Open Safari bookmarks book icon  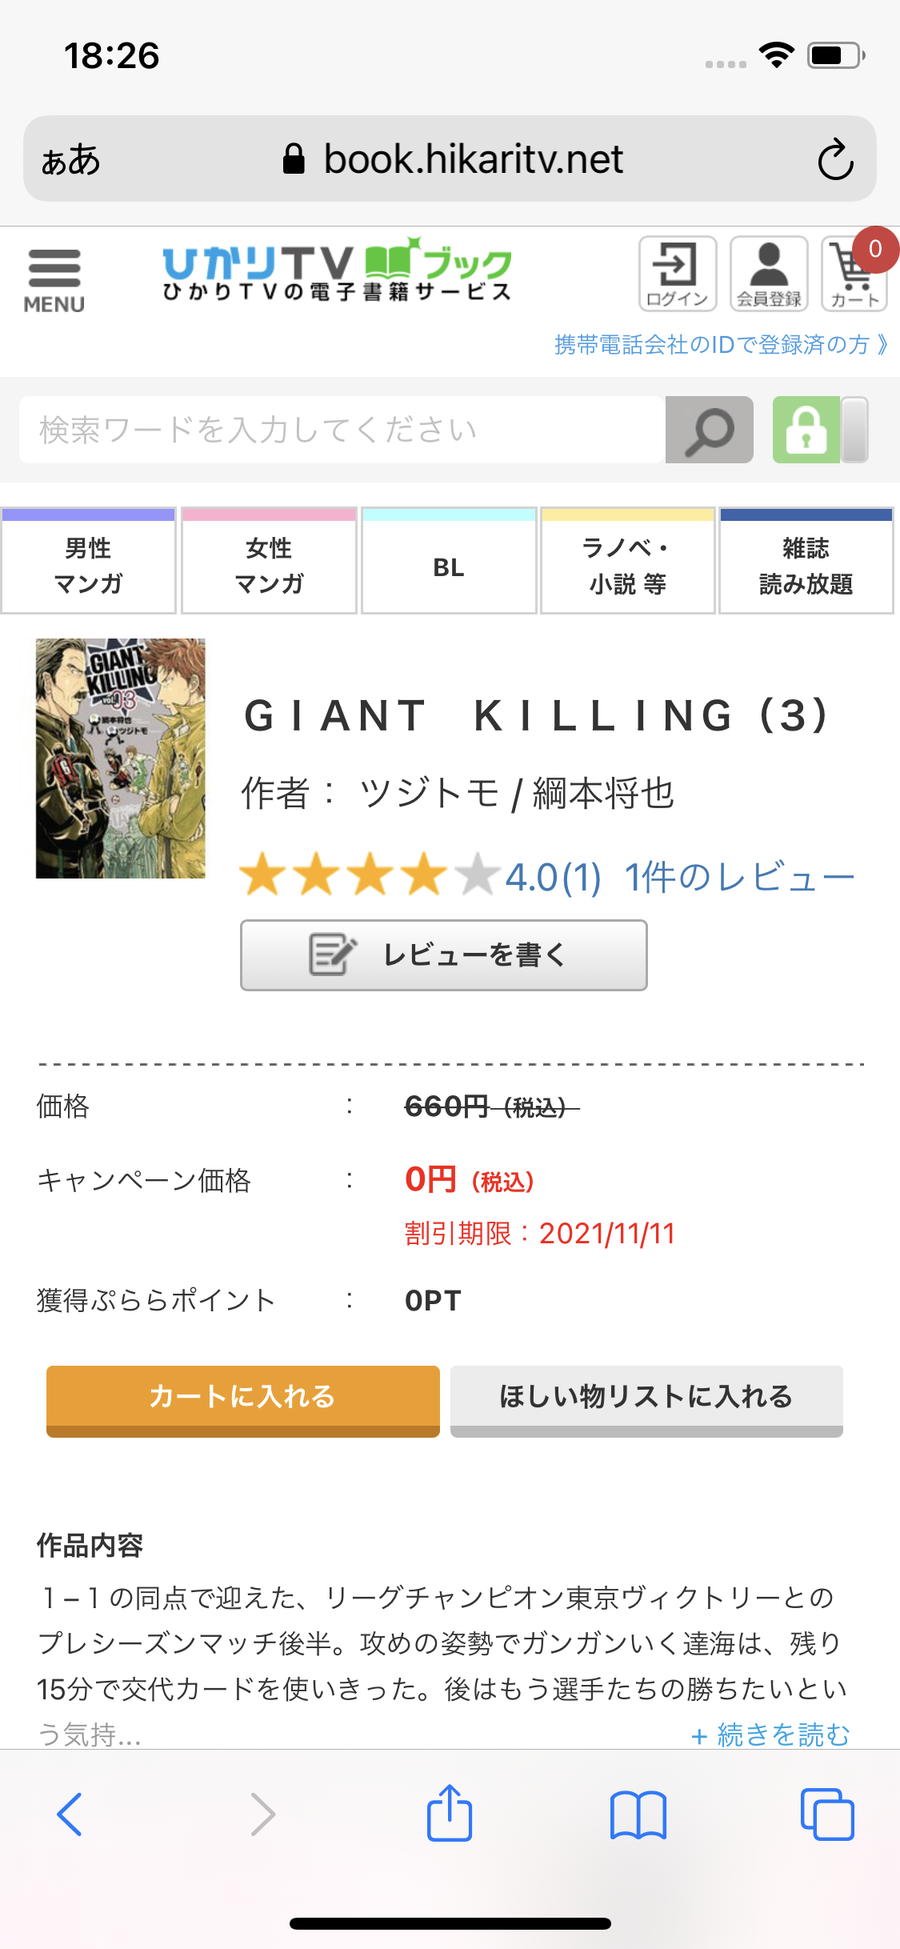click(x=638, y=1815)
